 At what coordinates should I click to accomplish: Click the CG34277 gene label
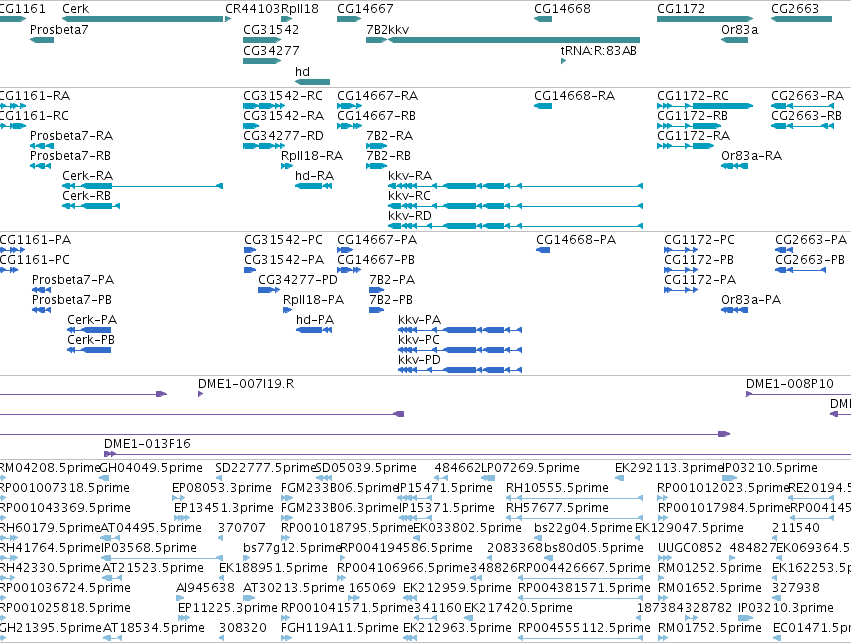[x=271, y=51]
